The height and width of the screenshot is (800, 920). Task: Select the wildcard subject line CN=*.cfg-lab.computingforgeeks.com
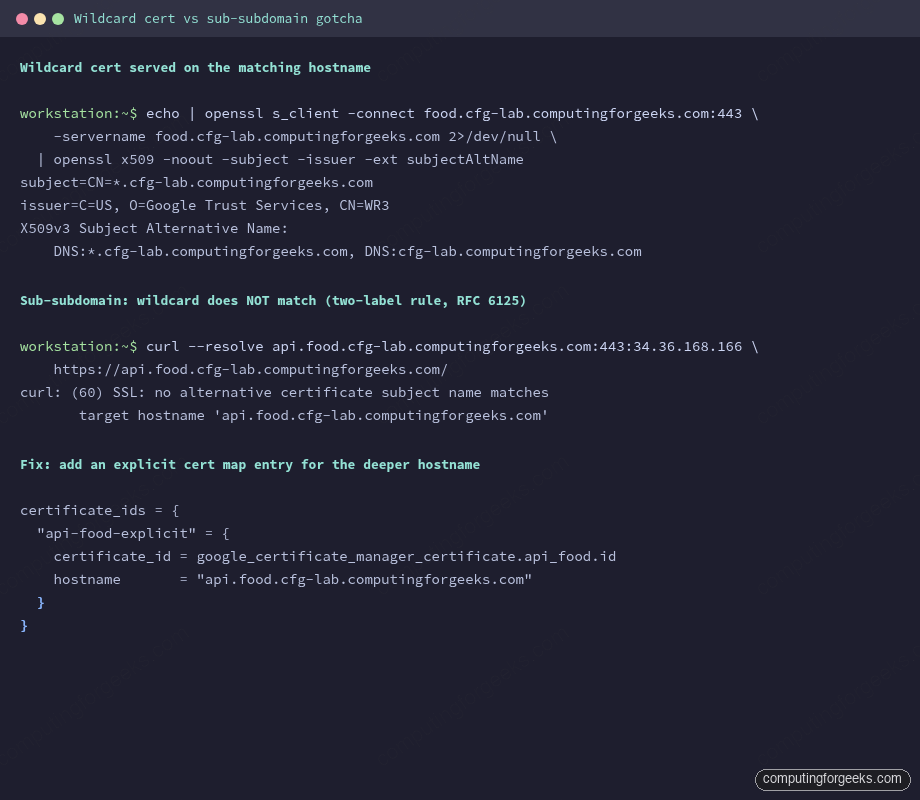point(197,182)
